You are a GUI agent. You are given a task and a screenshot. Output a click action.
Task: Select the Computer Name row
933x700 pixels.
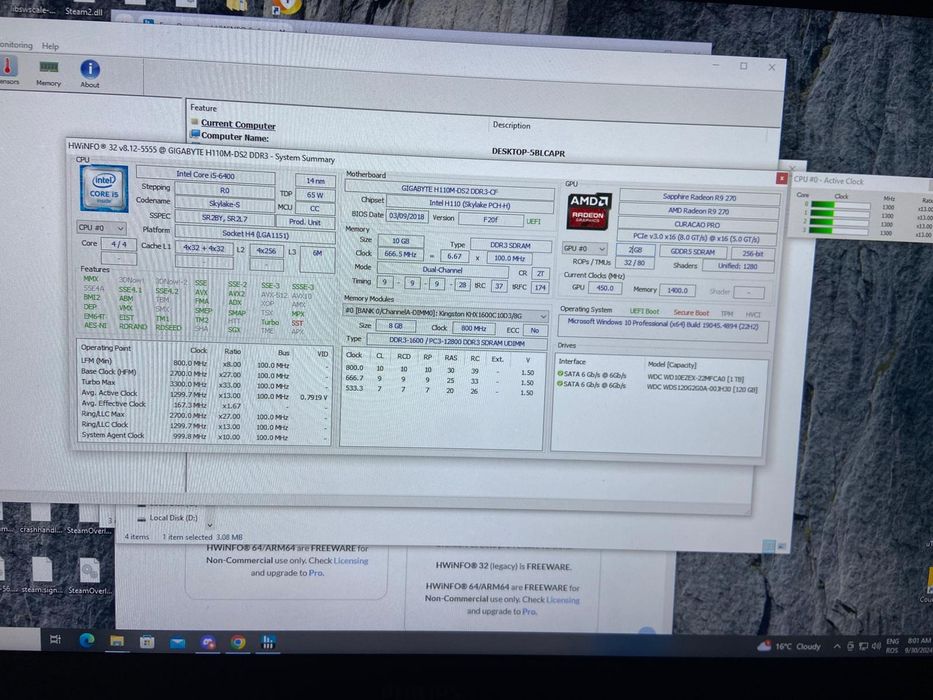point(234,138)
